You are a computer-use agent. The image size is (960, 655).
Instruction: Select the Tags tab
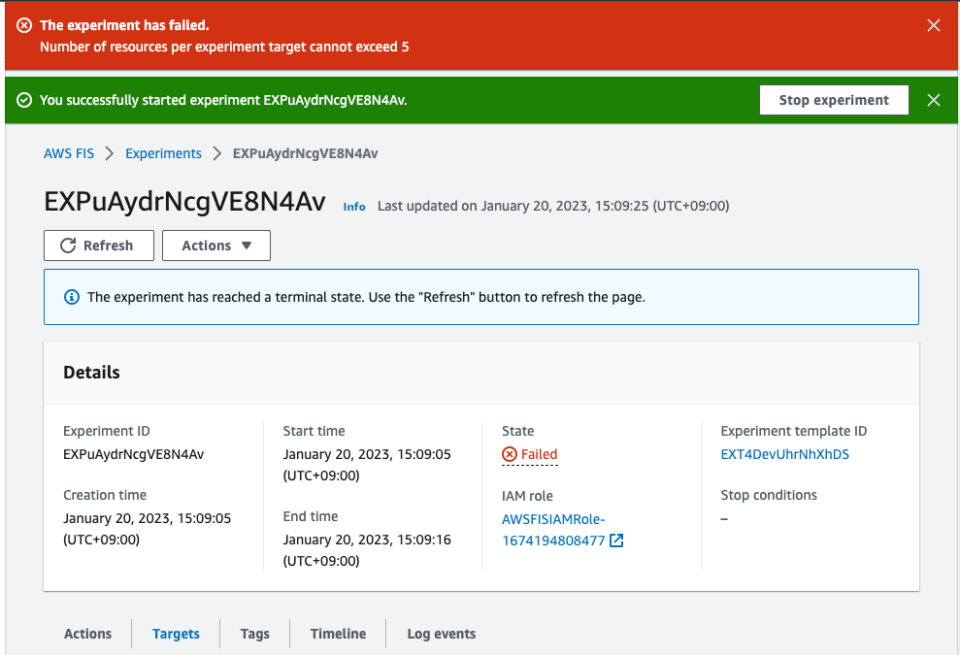(255, 633)
